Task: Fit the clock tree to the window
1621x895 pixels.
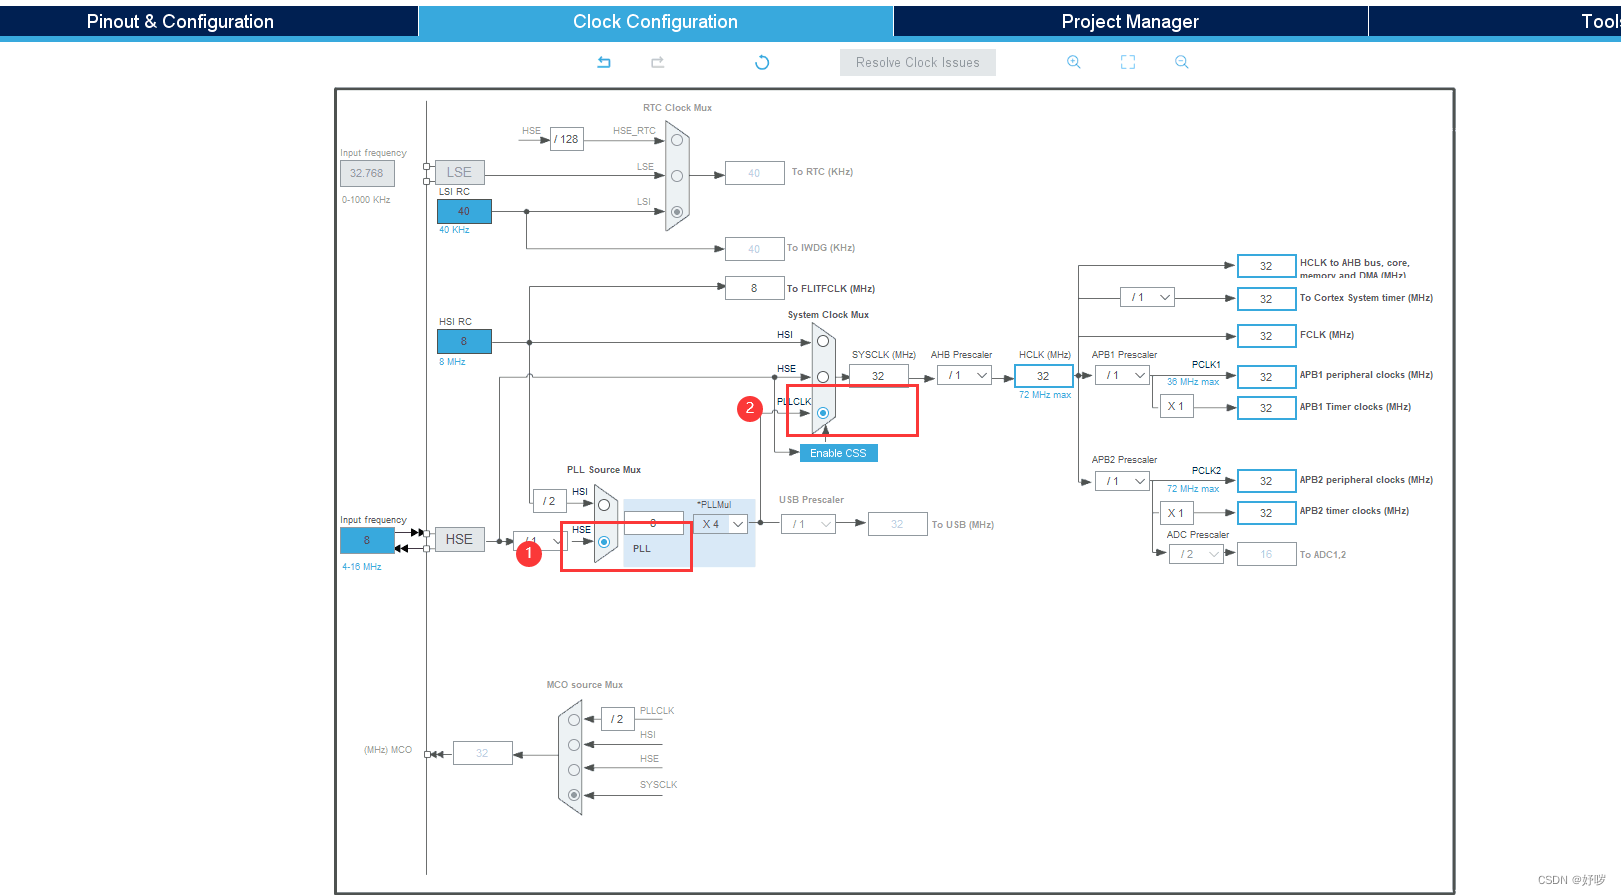Action: [x=1128, y=62]
